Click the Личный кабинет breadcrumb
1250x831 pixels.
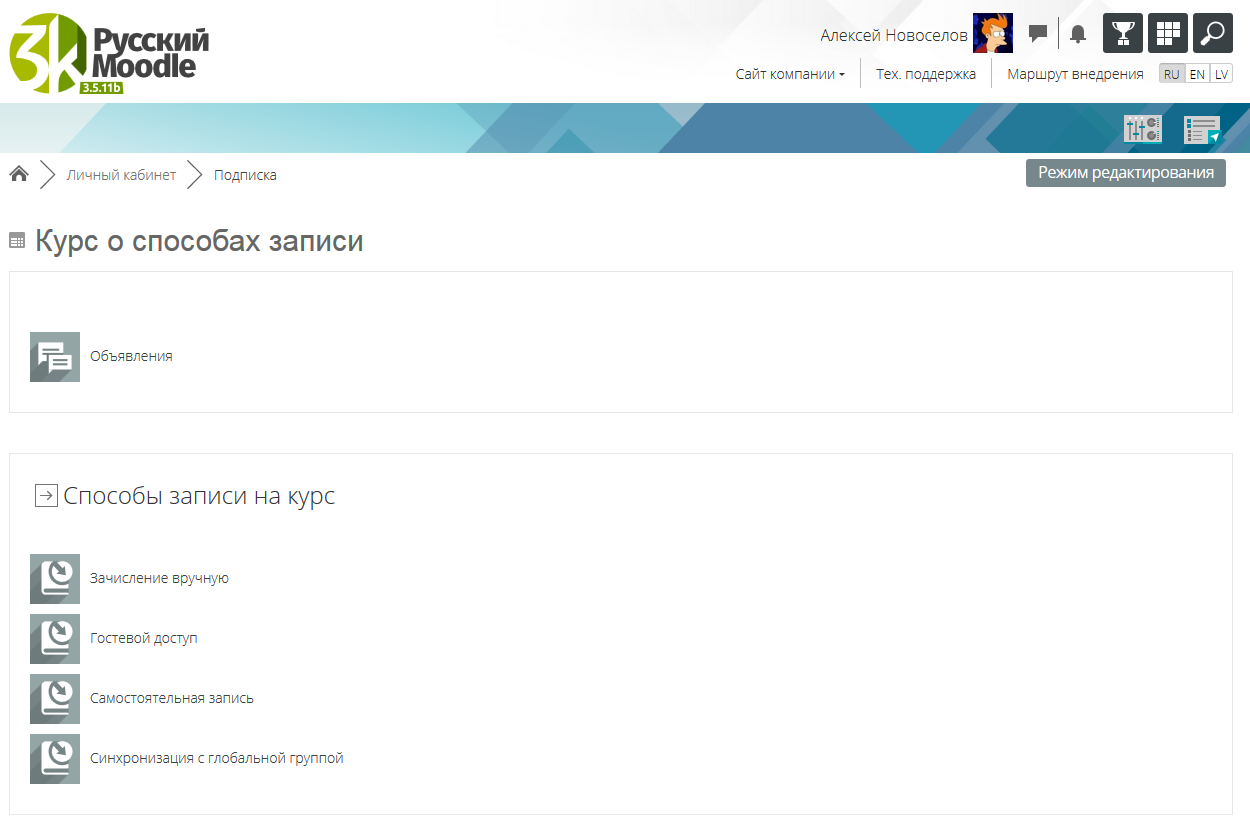point(121,175)
